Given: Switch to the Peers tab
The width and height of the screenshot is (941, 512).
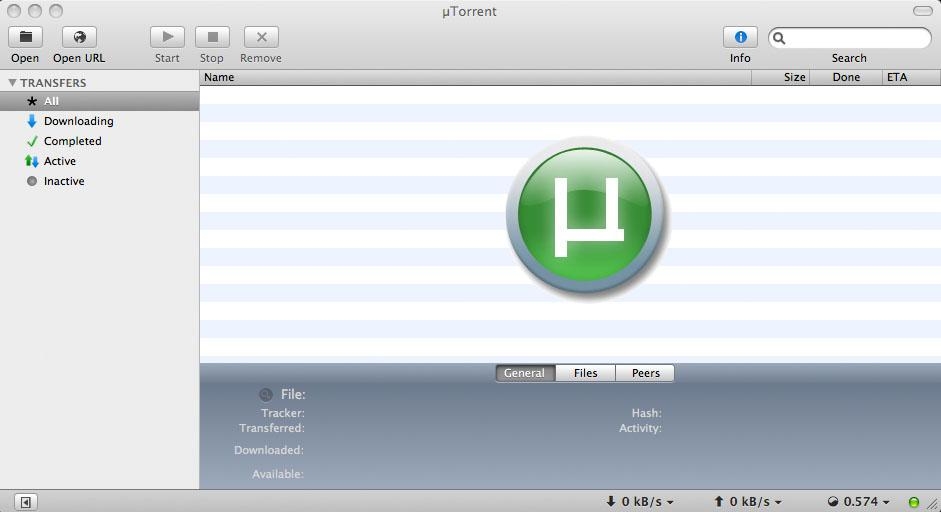Looking at the screenshot, I should (645, 373).
